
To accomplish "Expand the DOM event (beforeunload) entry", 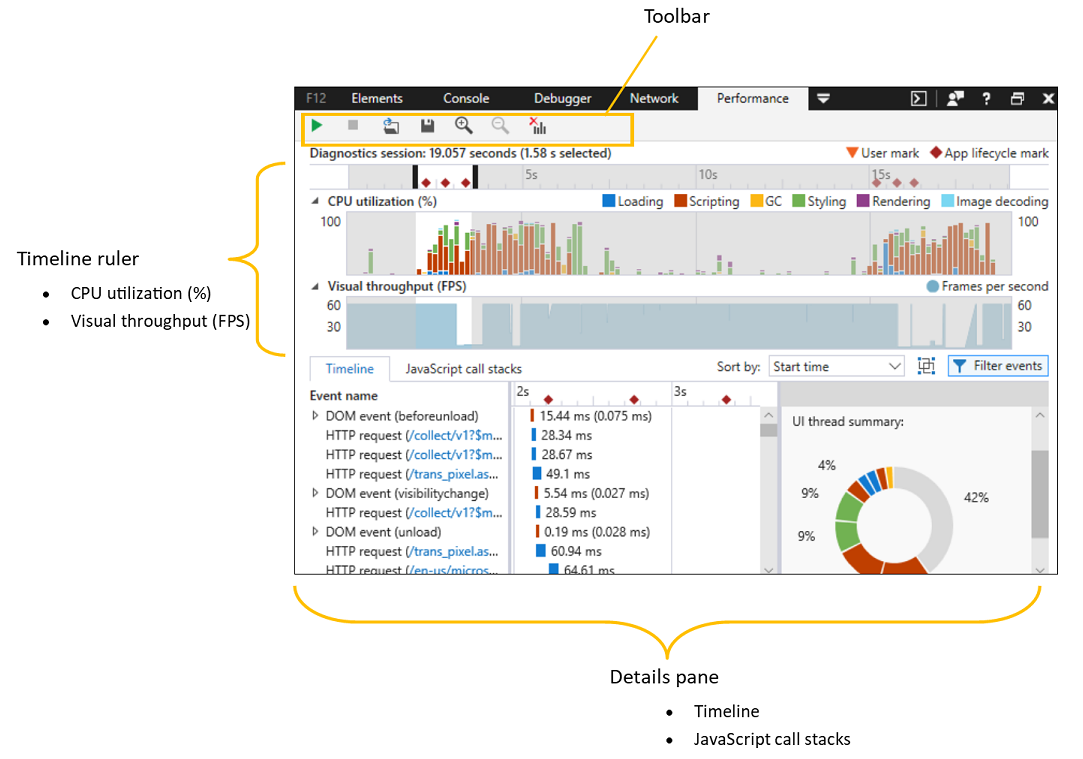I will point(313,416).
